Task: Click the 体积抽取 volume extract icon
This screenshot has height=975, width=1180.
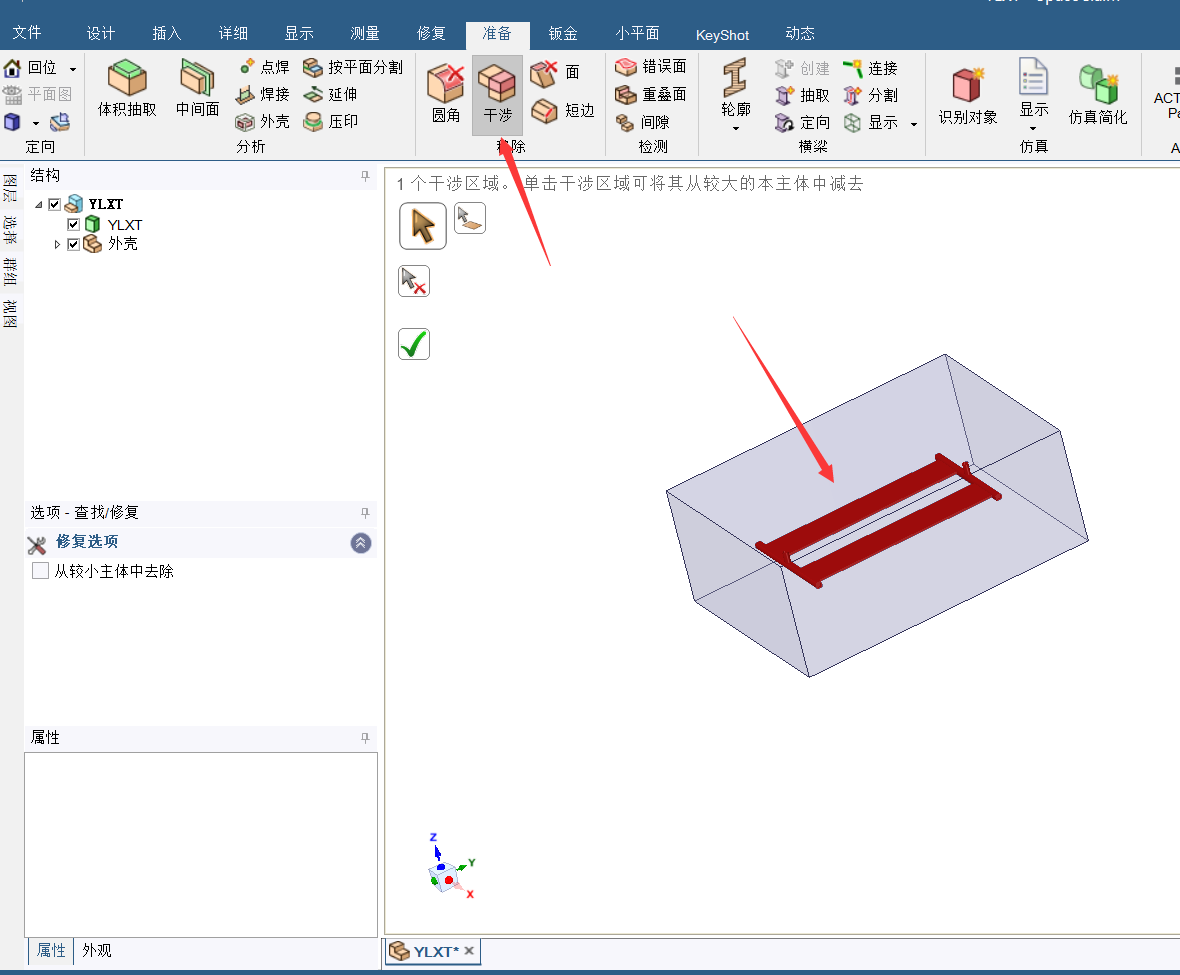Action: pyautogui.click(x=127, y=80)
